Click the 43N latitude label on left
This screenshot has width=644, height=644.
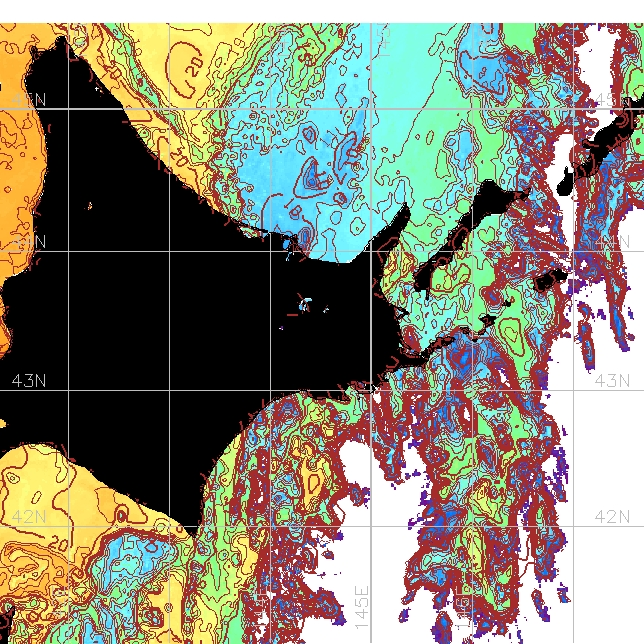click(x=29, y=381)
